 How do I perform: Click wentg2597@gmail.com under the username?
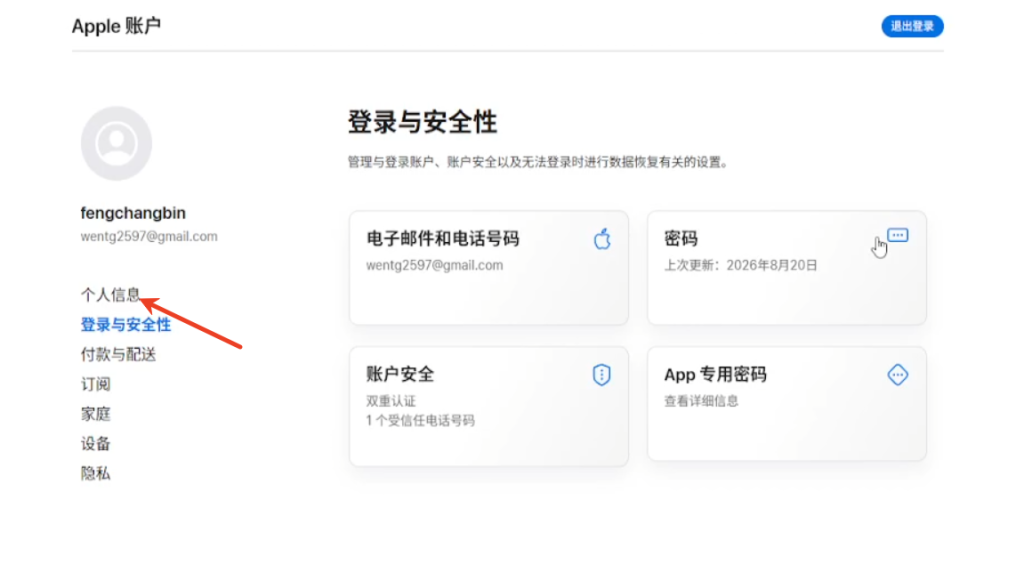[149, 236]
